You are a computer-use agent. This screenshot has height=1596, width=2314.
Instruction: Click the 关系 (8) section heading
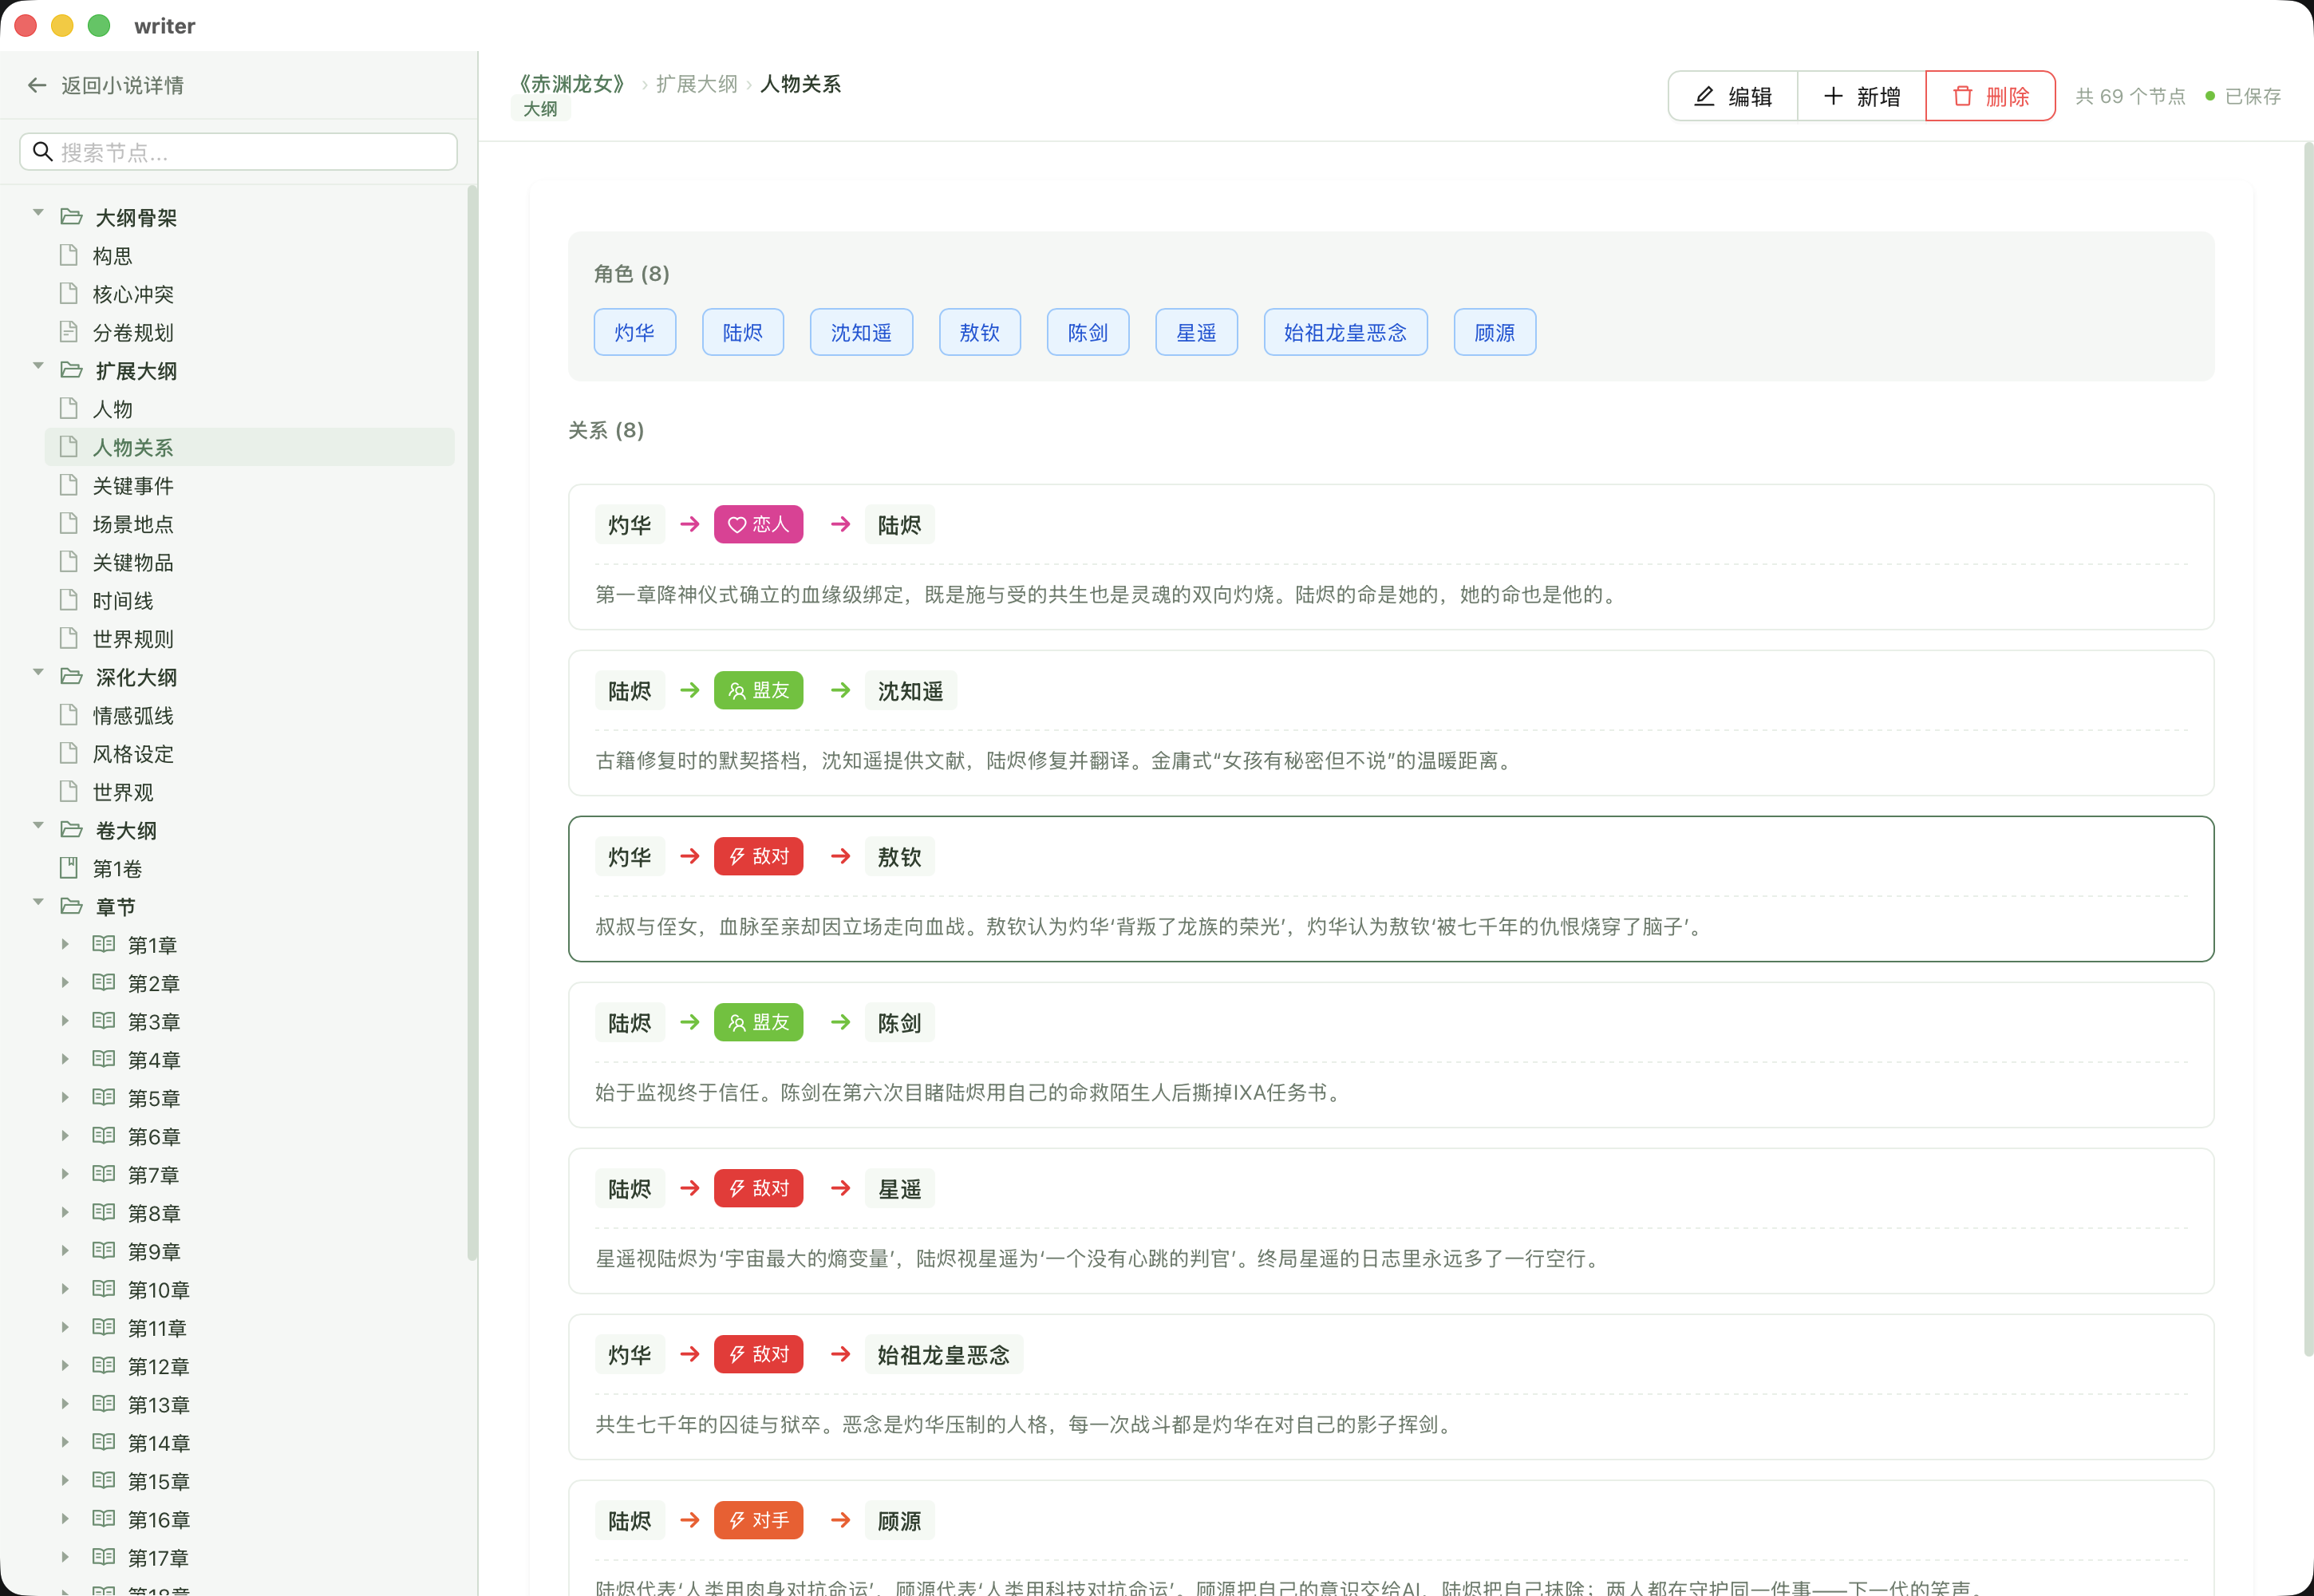[x=606, y=430]
